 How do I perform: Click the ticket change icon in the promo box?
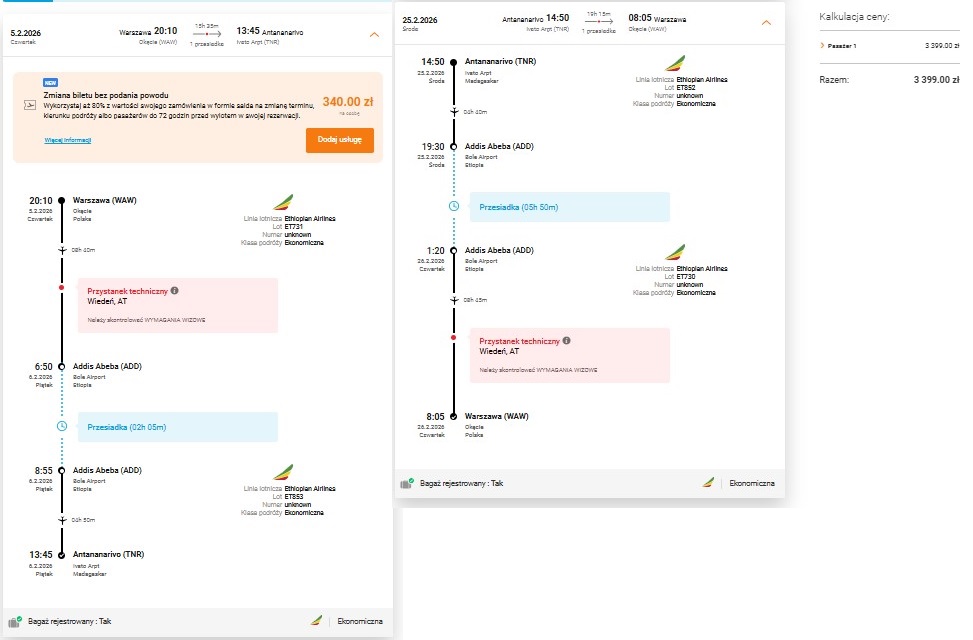pos(30,106)
